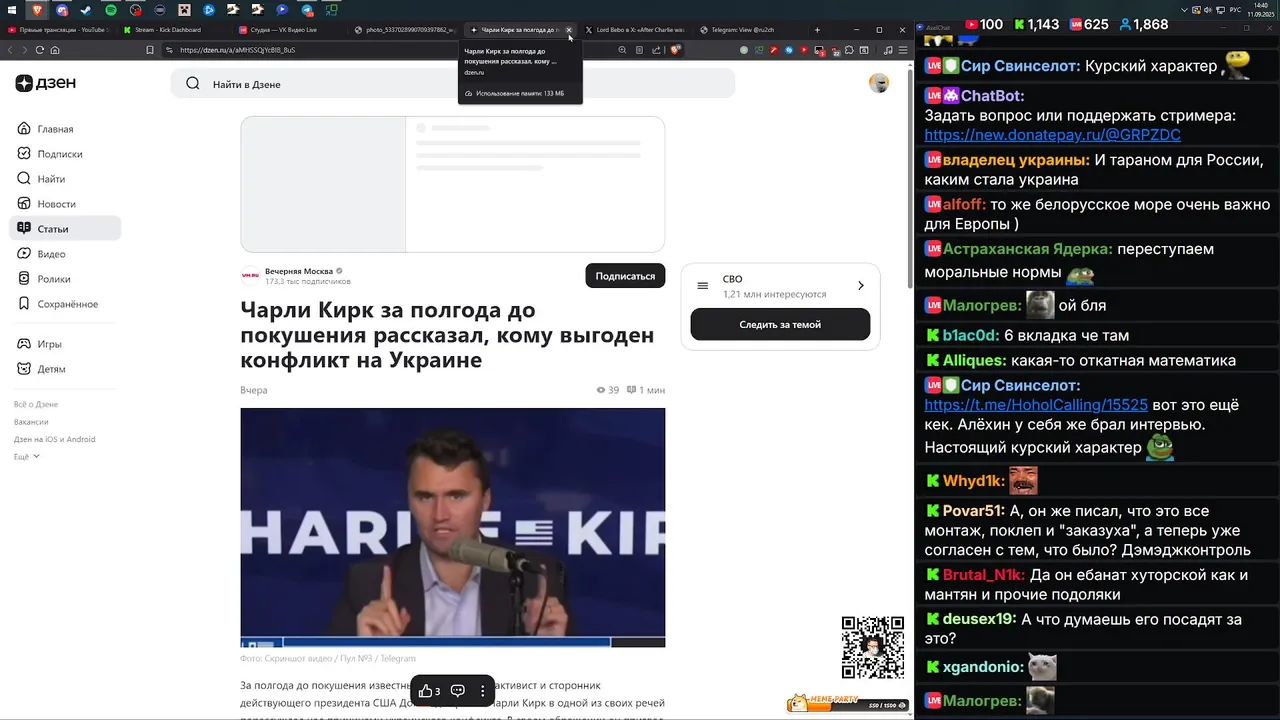Click the search magnifier in Dzen search box
Screen dimensions: 1280x720
(193, 84)
